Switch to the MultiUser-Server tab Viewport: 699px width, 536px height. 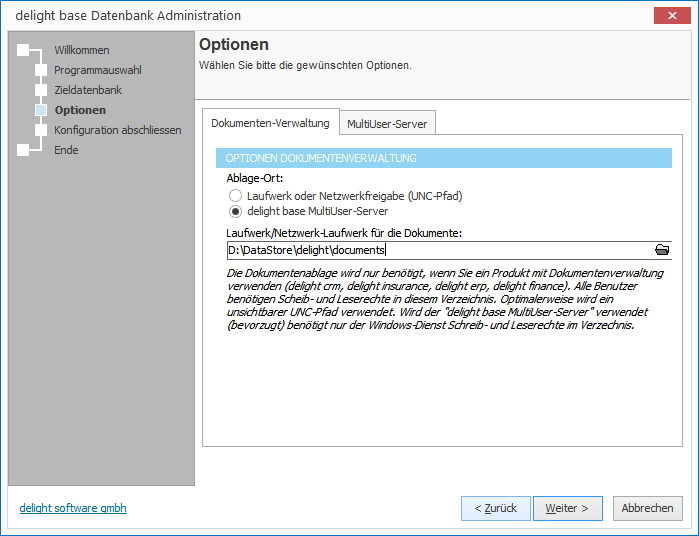(x=387, y=124)
